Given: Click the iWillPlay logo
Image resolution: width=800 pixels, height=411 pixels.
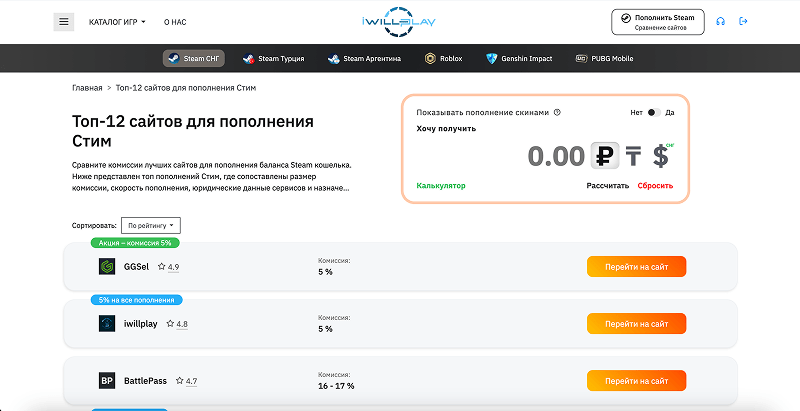Looking at the screenshot, I should tap(398, 22).
